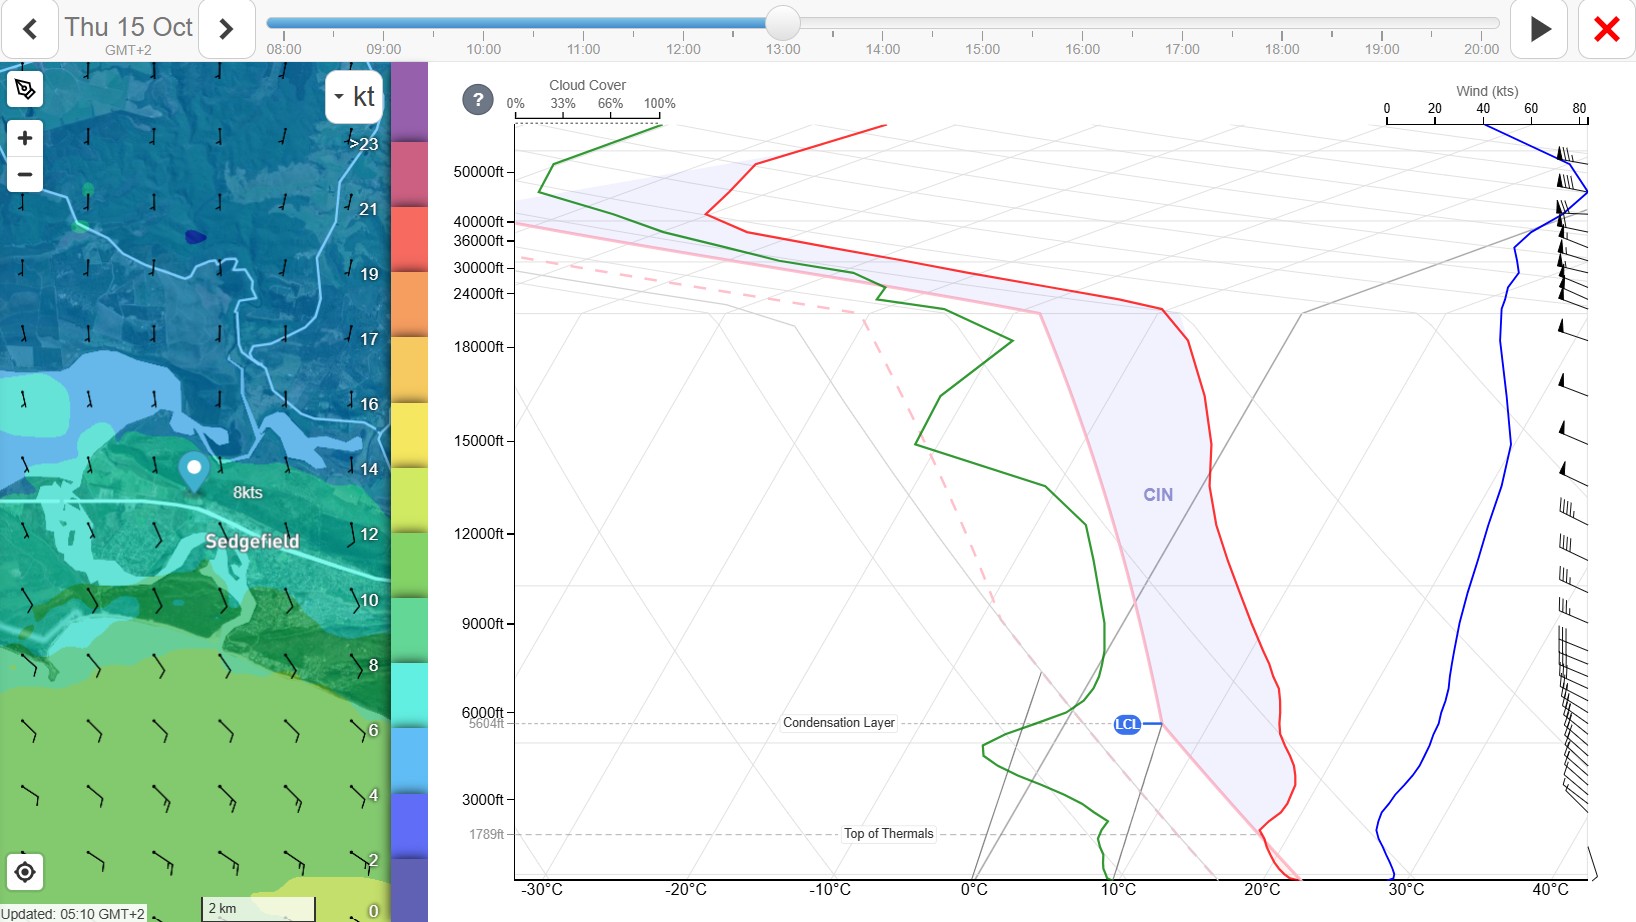The image size is (1636, 922).
Task: Select the draw route pen tool
Action: [x=25, y=89]
